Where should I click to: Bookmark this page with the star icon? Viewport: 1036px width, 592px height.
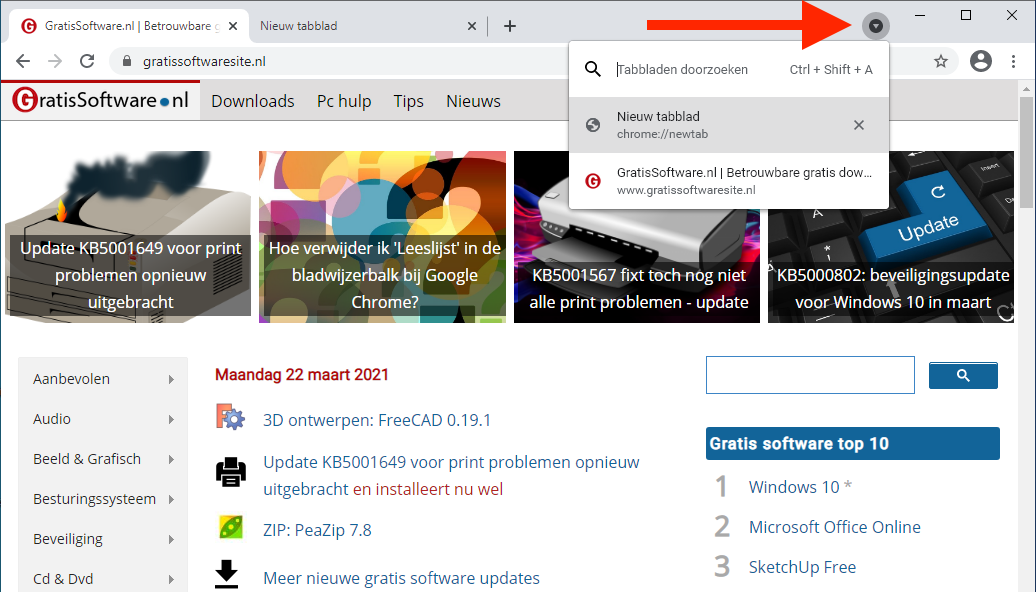tap(941, 62)
